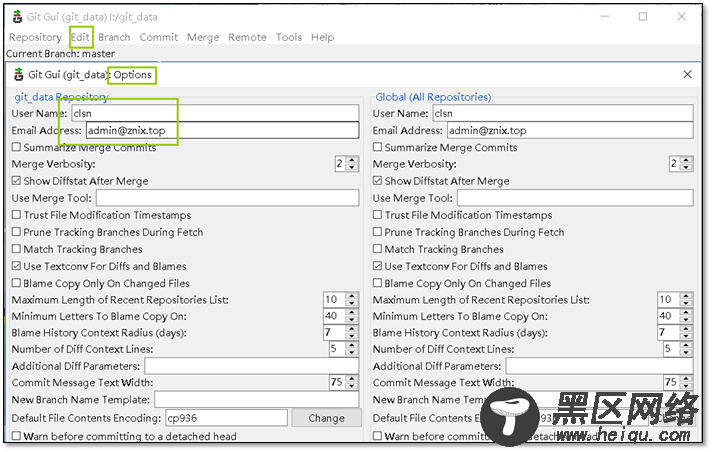Open the Tools menu
Viewport: 712px width, 452px height.
click(x=289, y=37)
